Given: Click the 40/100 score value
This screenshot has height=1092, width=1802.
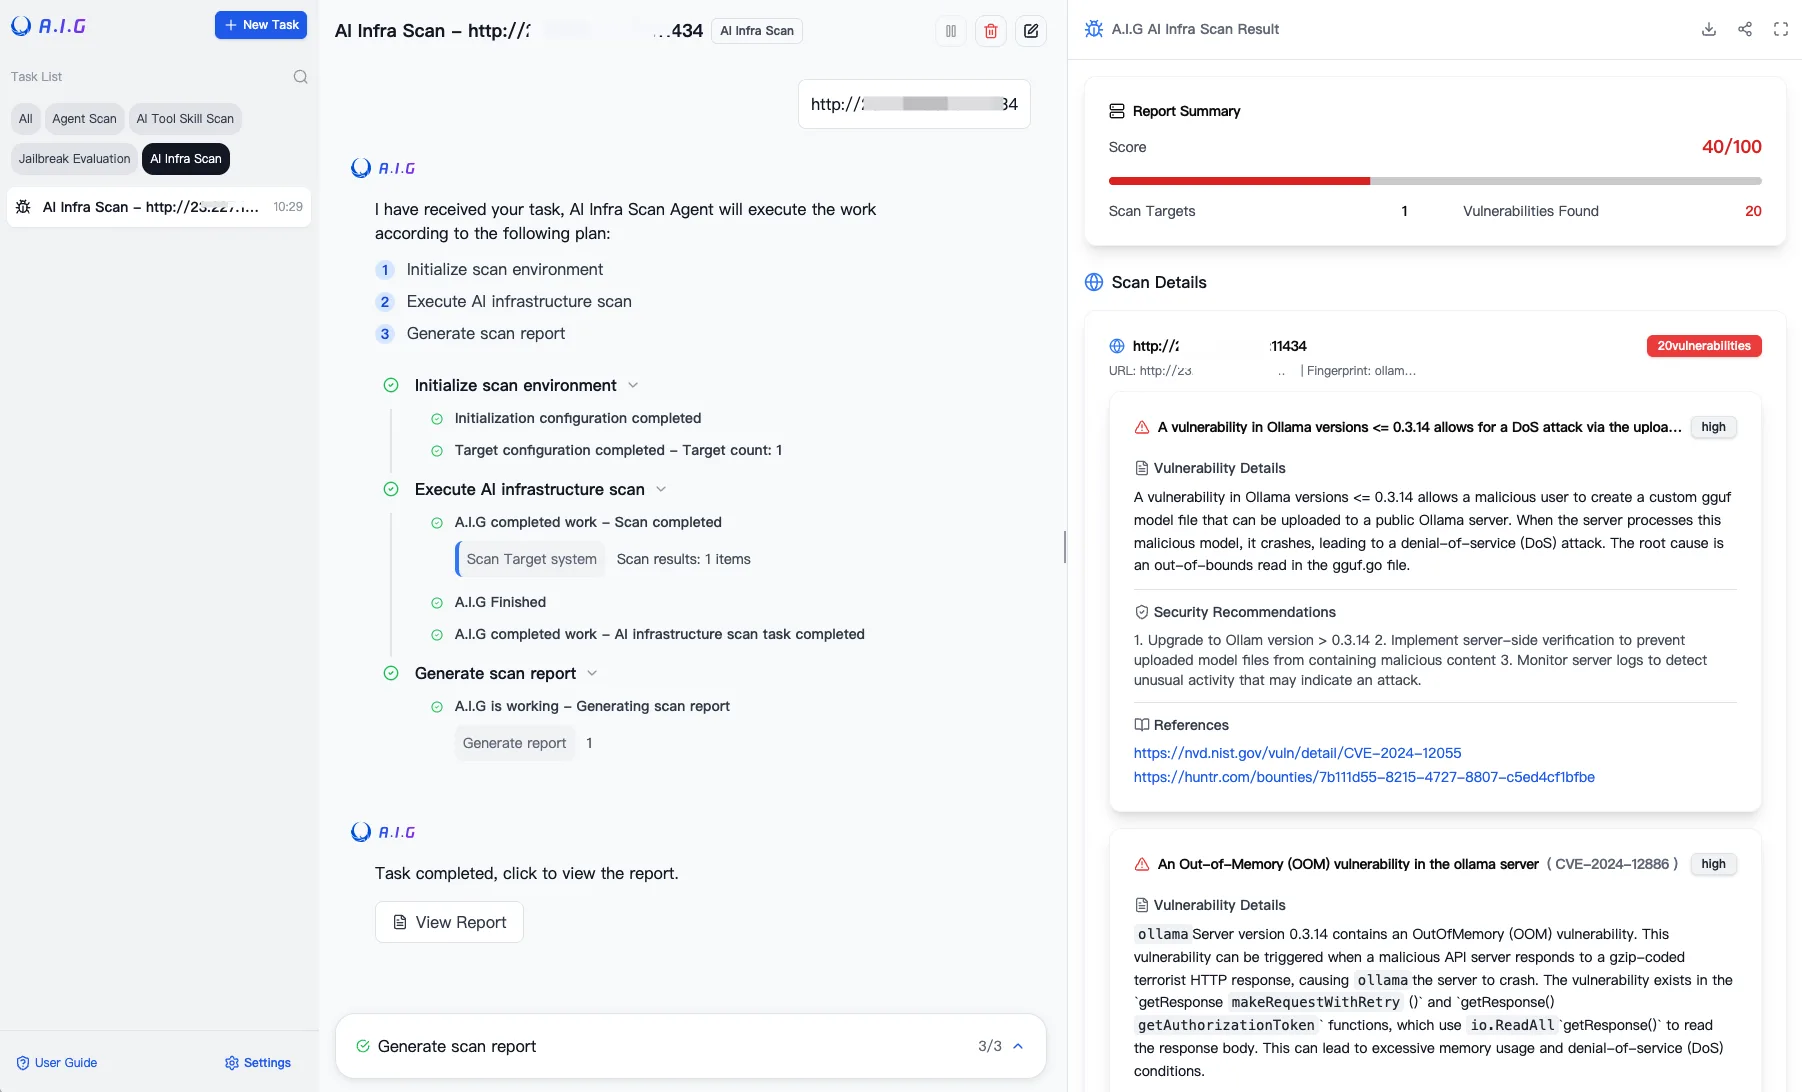Looking at the screenshot, I should 1731,147.
